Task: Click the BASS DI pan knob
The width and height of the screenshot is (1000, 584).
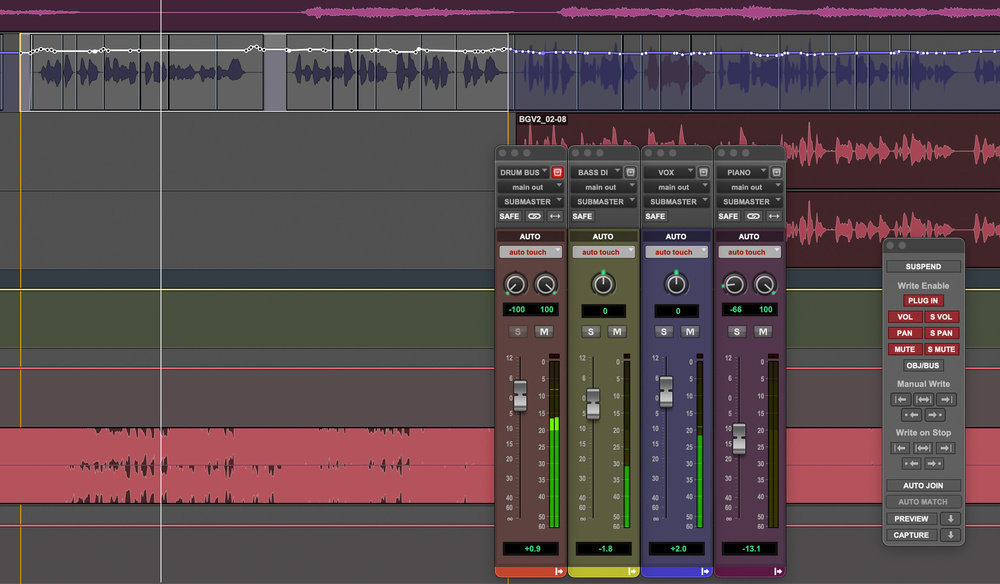Action: tap(603, 284)
